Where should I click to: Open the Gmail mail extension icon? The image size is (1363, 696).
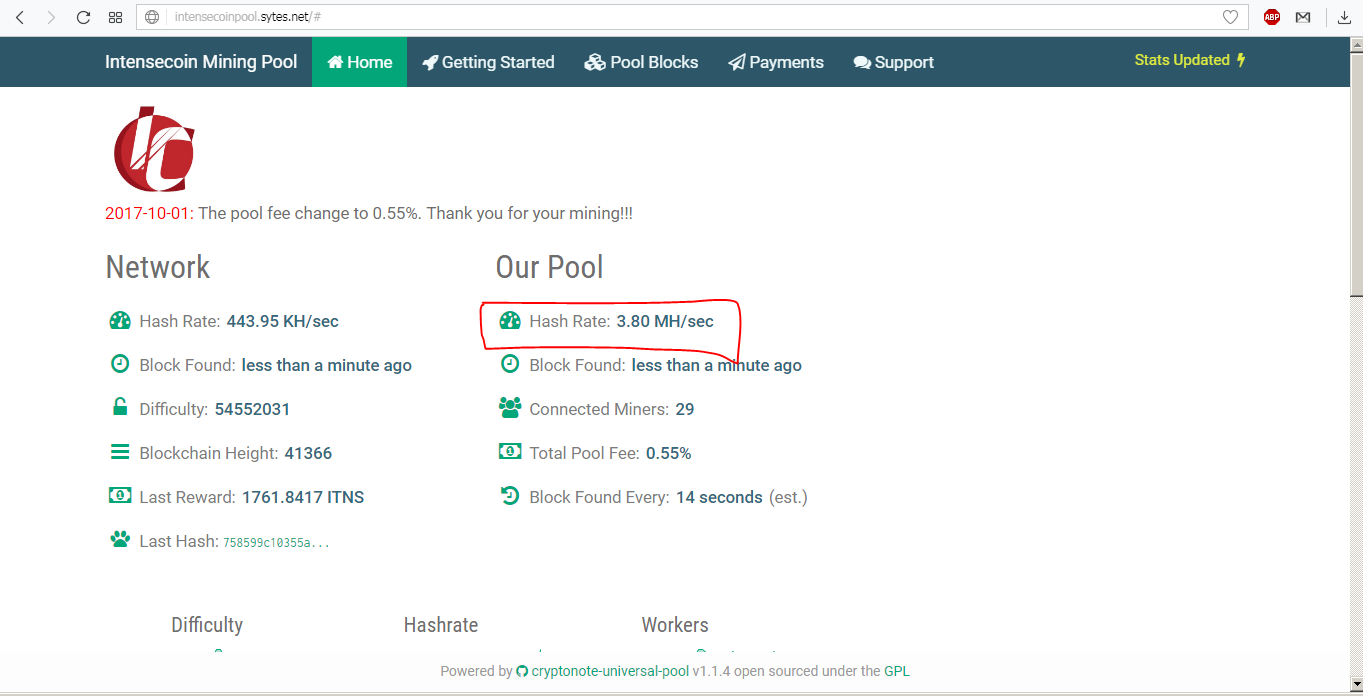pos(1303,17)
